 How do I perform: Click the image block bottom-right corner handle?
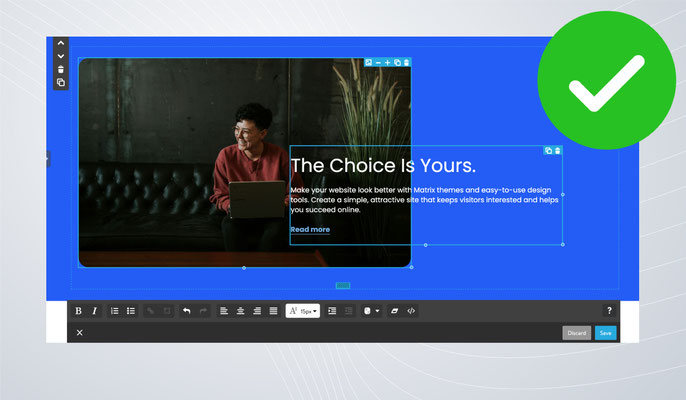point(411,267)
